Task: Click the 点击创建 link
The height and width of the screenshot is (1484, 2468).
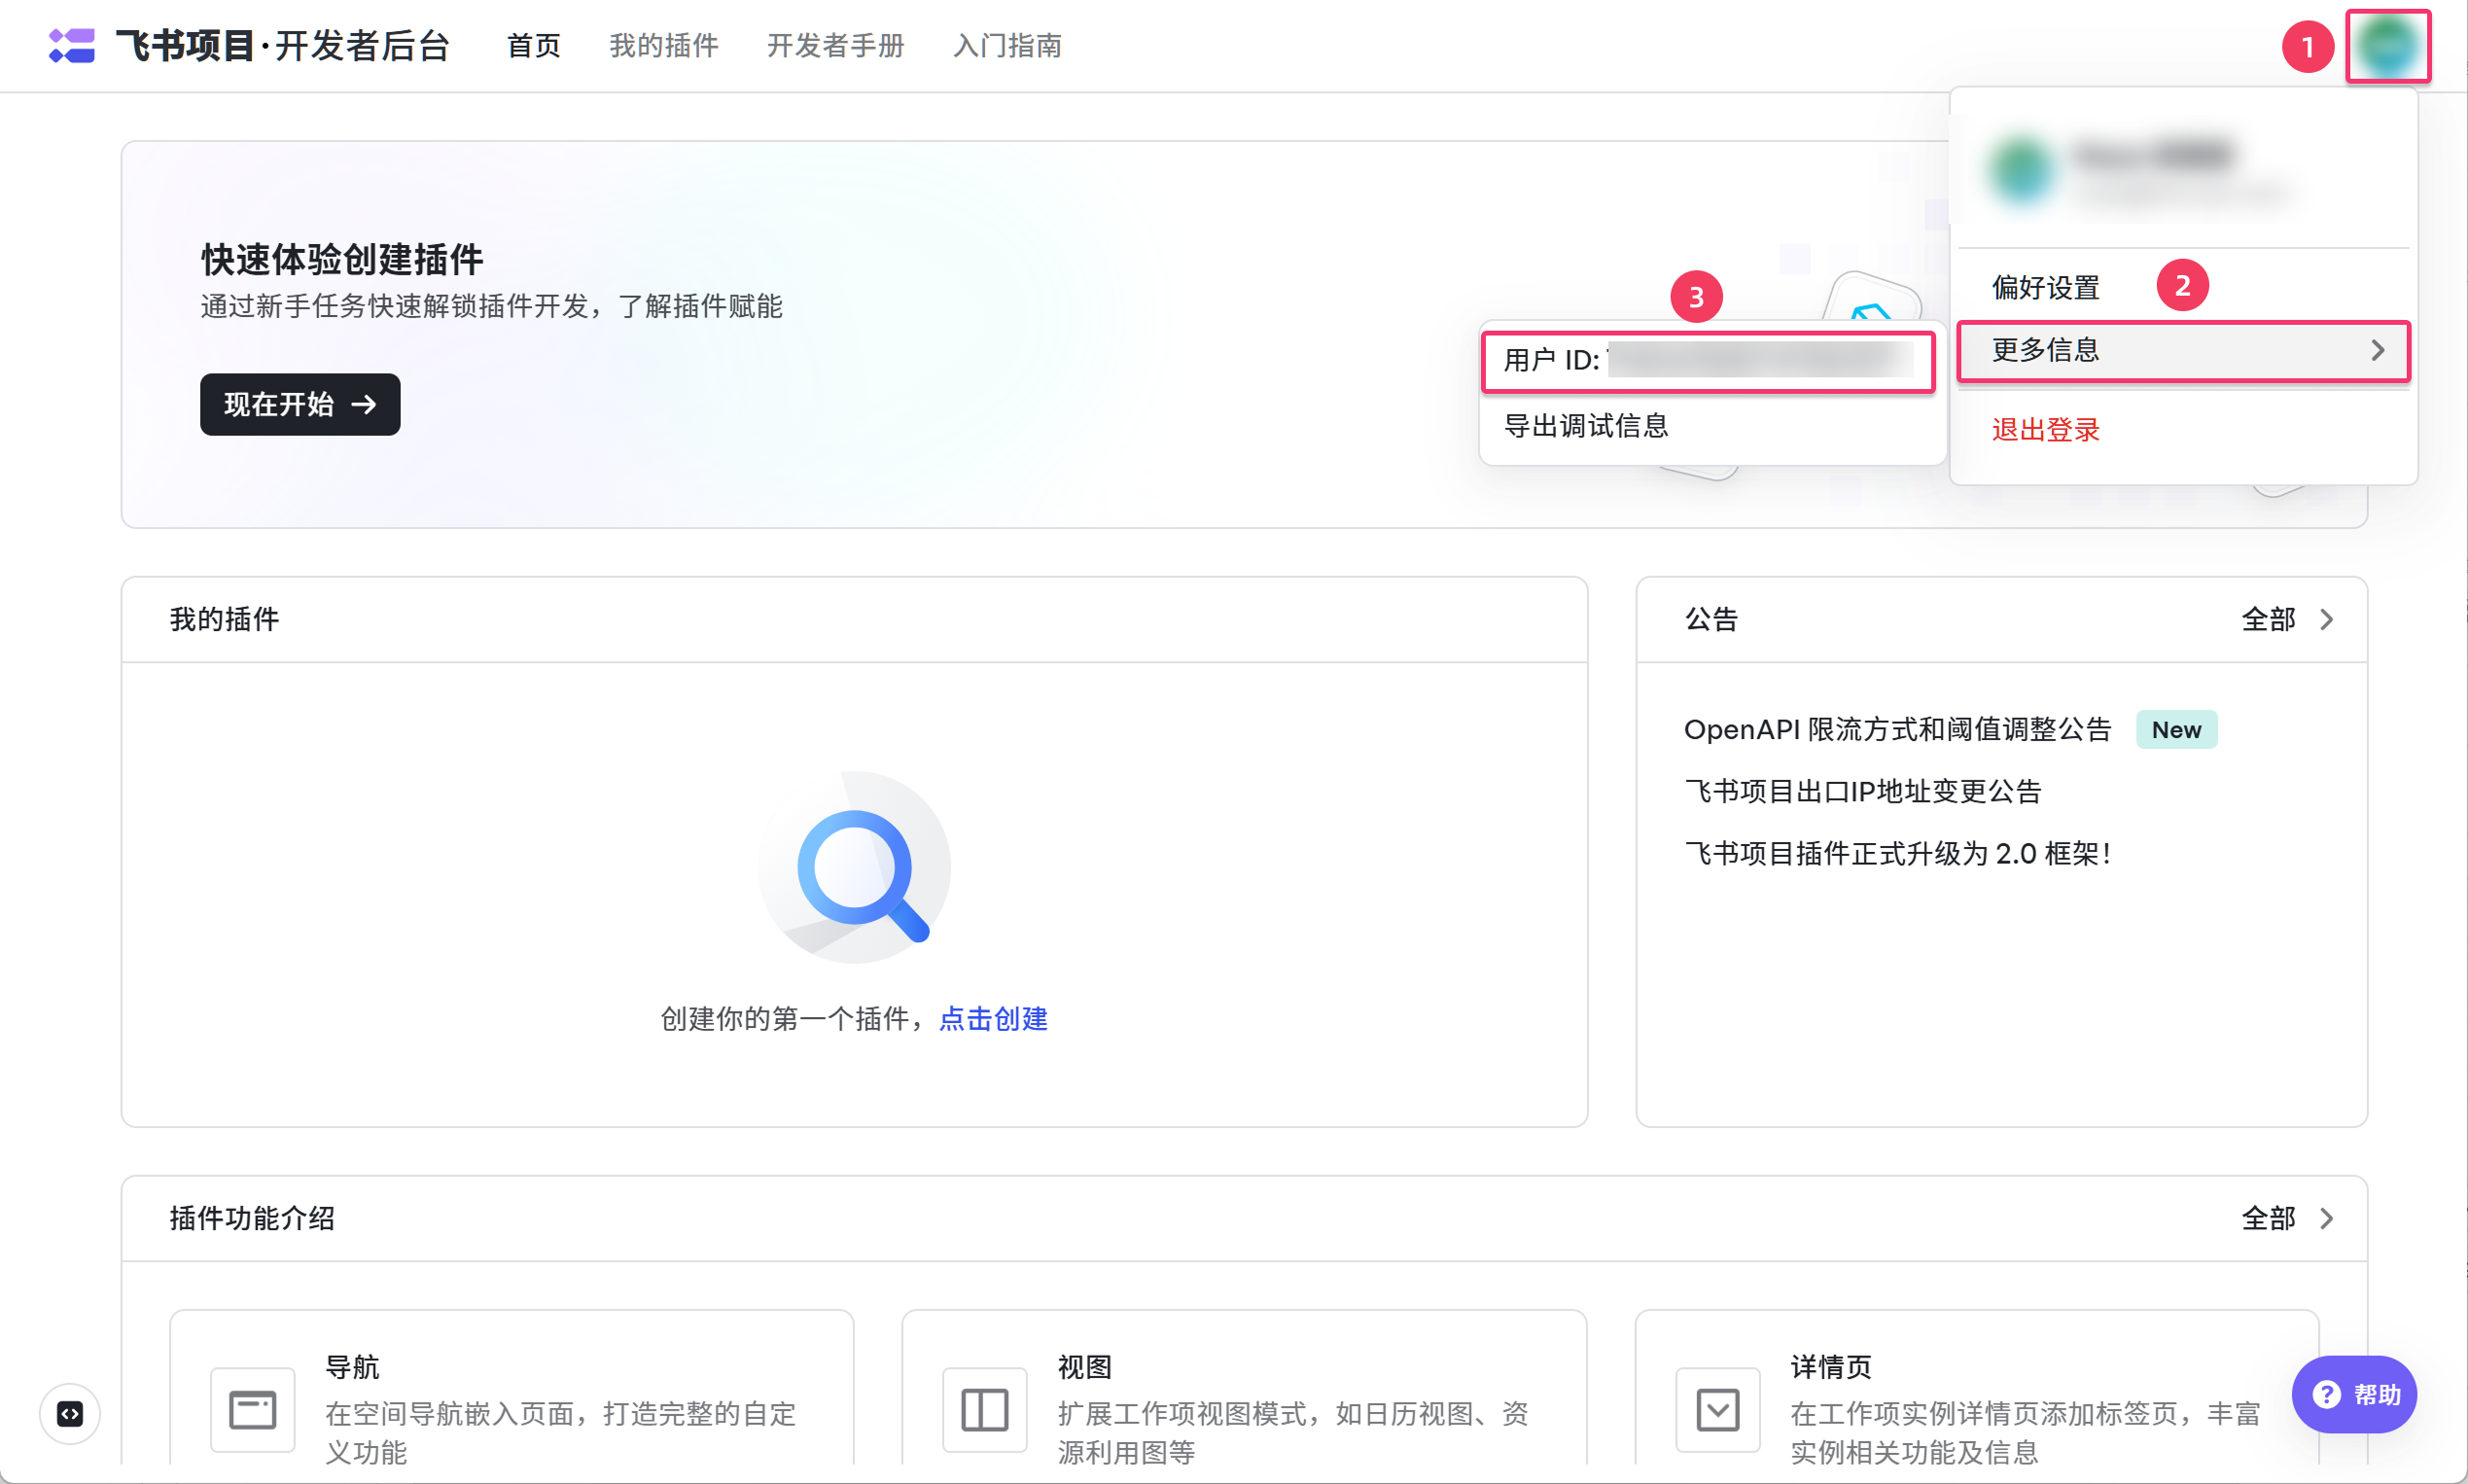Action: pyautogui.click(x=993, y=1018)
